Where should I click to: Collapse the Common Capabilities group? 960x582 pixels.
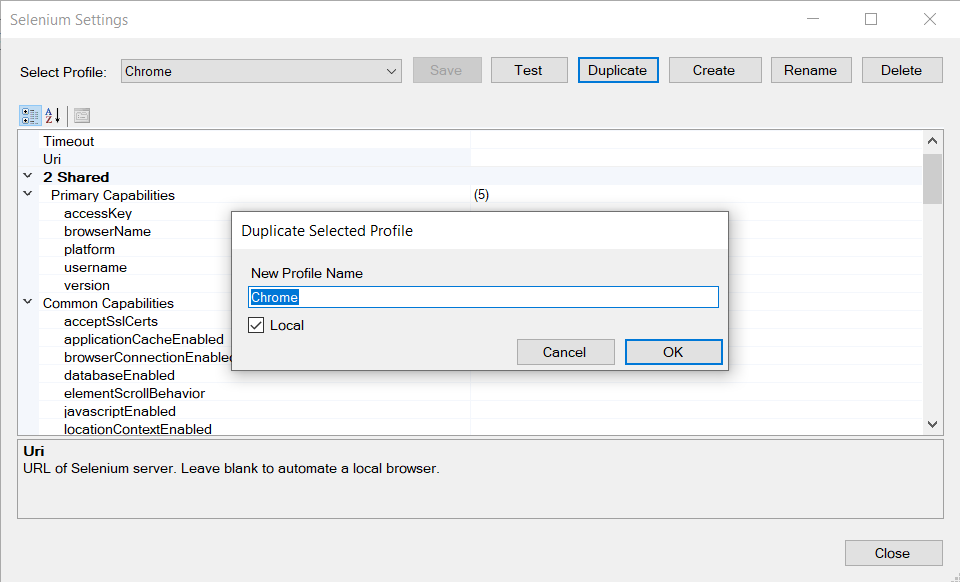click(x=28, y=302)
